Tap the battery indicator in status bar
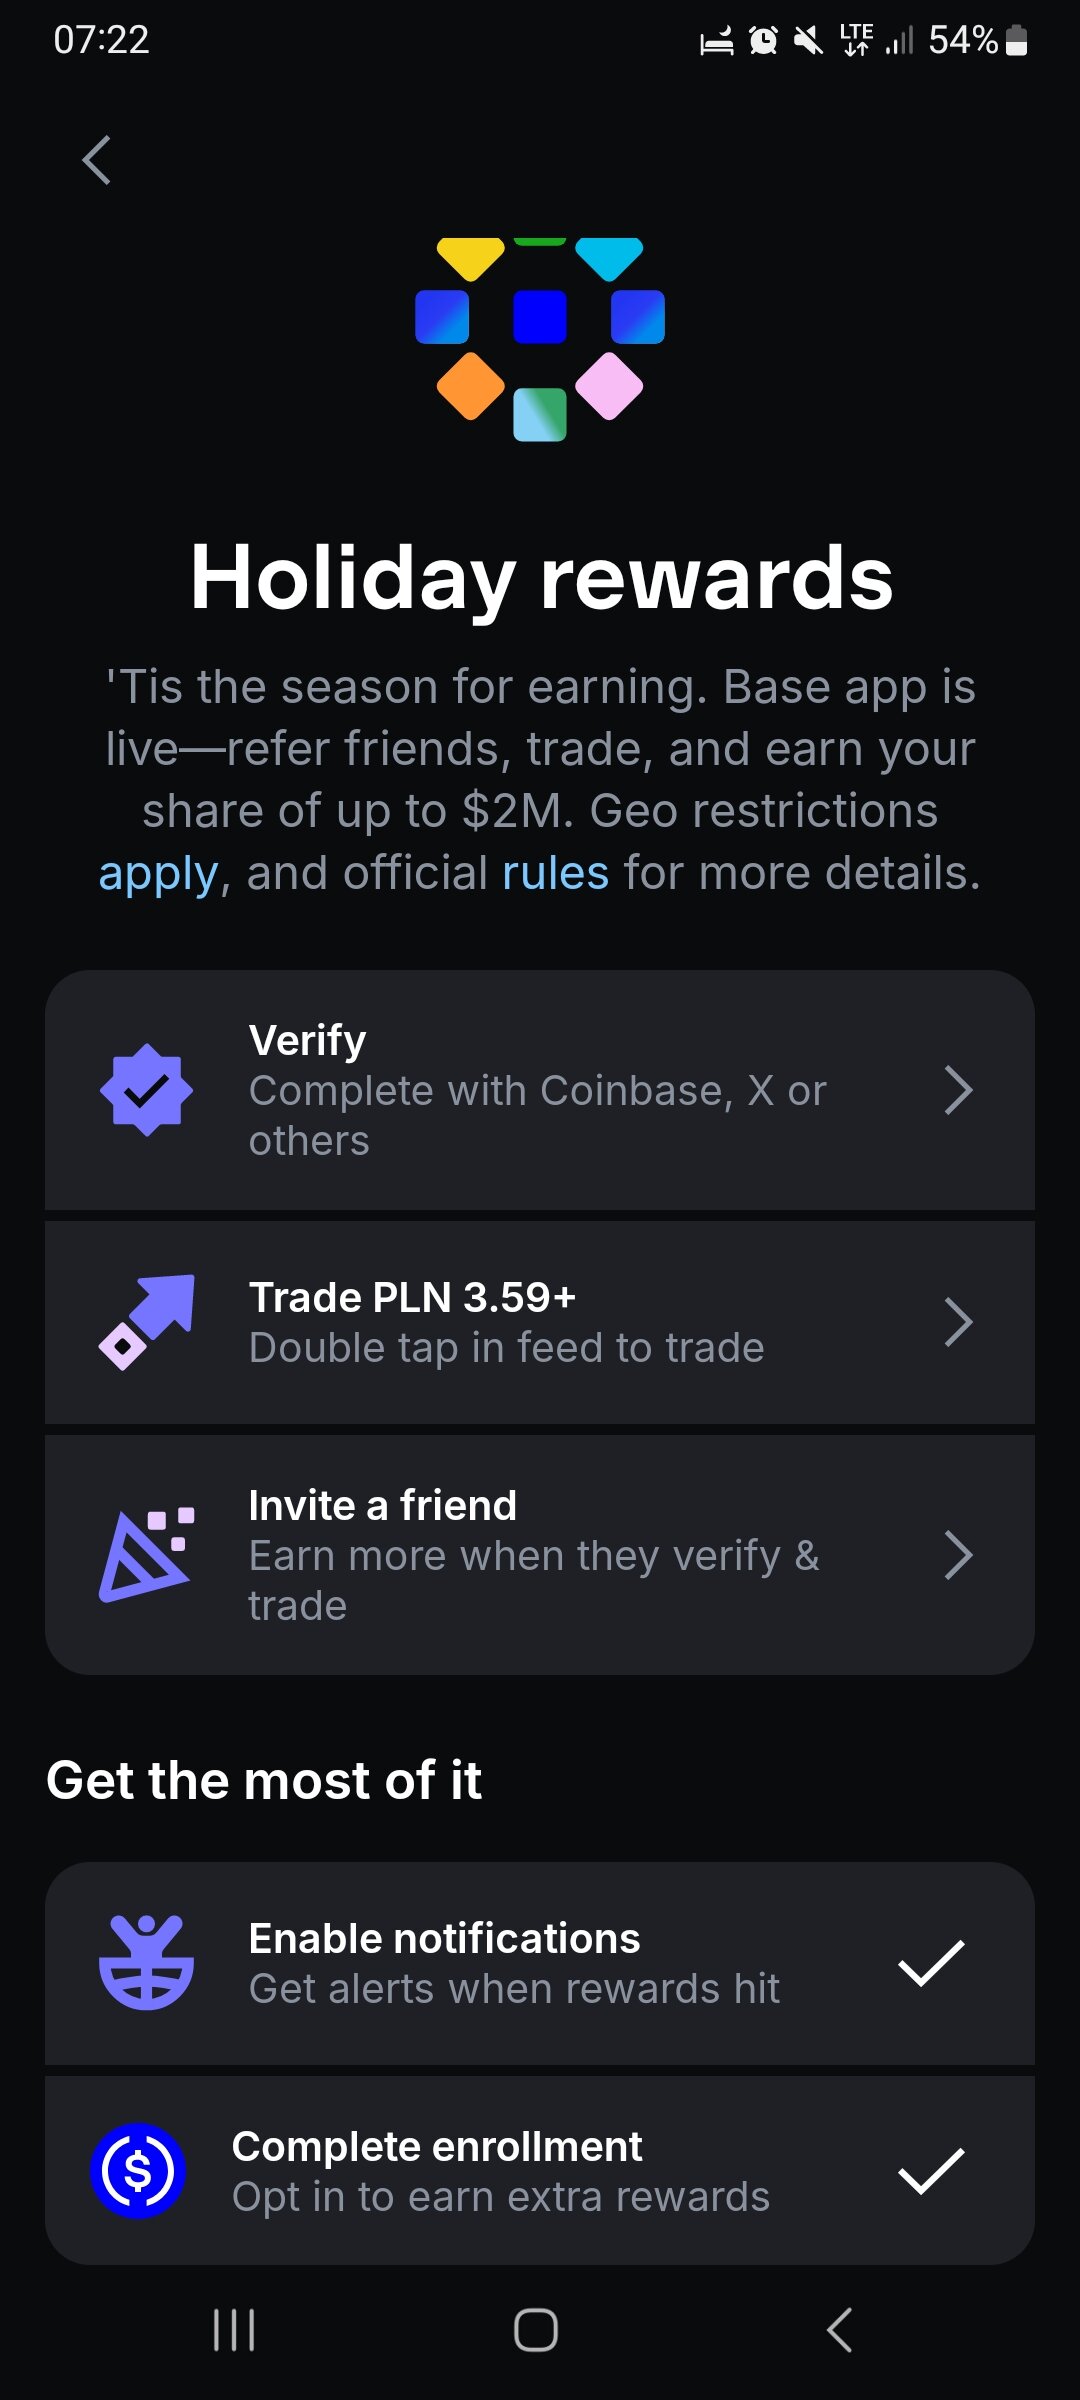This screenshot has height=2400, width=1080. (1016, 41)
